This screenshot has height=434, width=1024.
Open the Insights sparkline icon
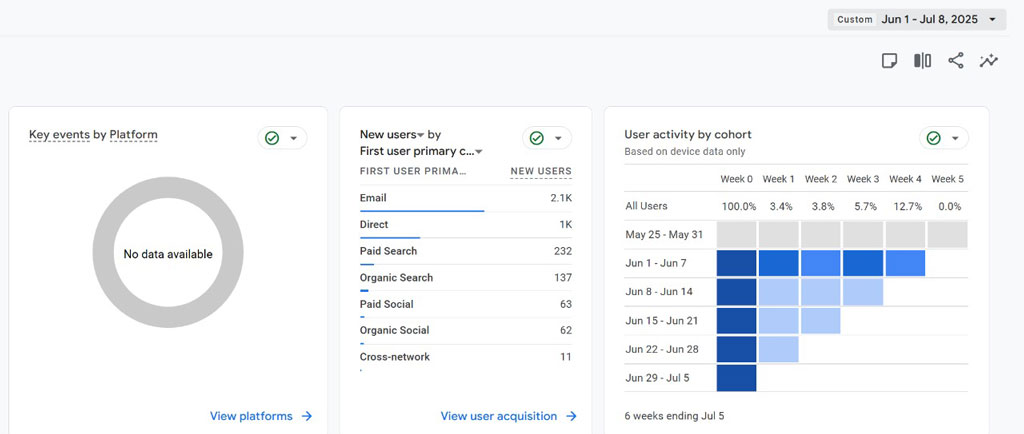[989, 61]
